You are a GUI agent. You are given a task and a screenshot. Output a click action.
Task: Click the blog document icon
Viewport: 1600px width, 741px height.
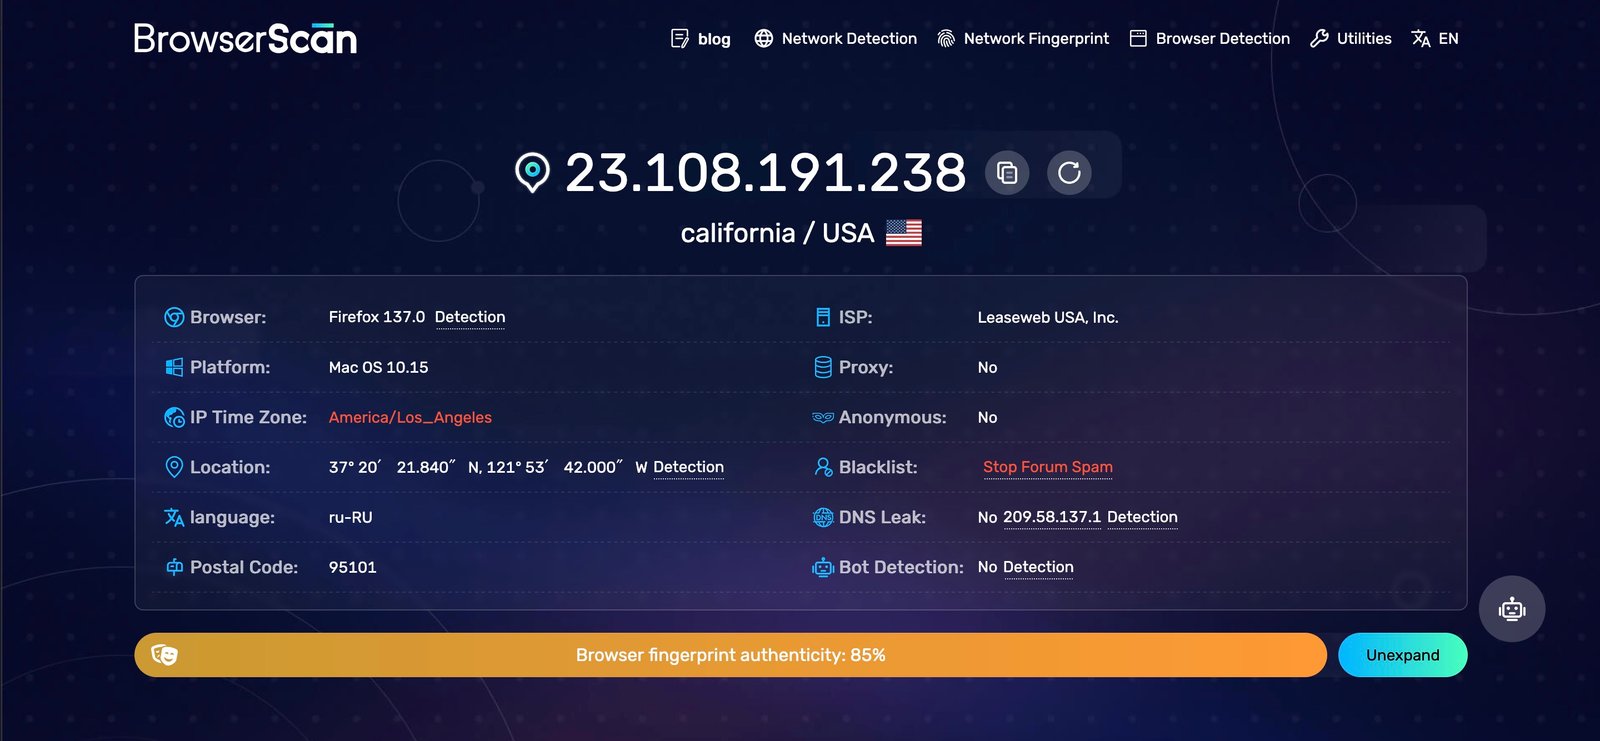(680, 38)
